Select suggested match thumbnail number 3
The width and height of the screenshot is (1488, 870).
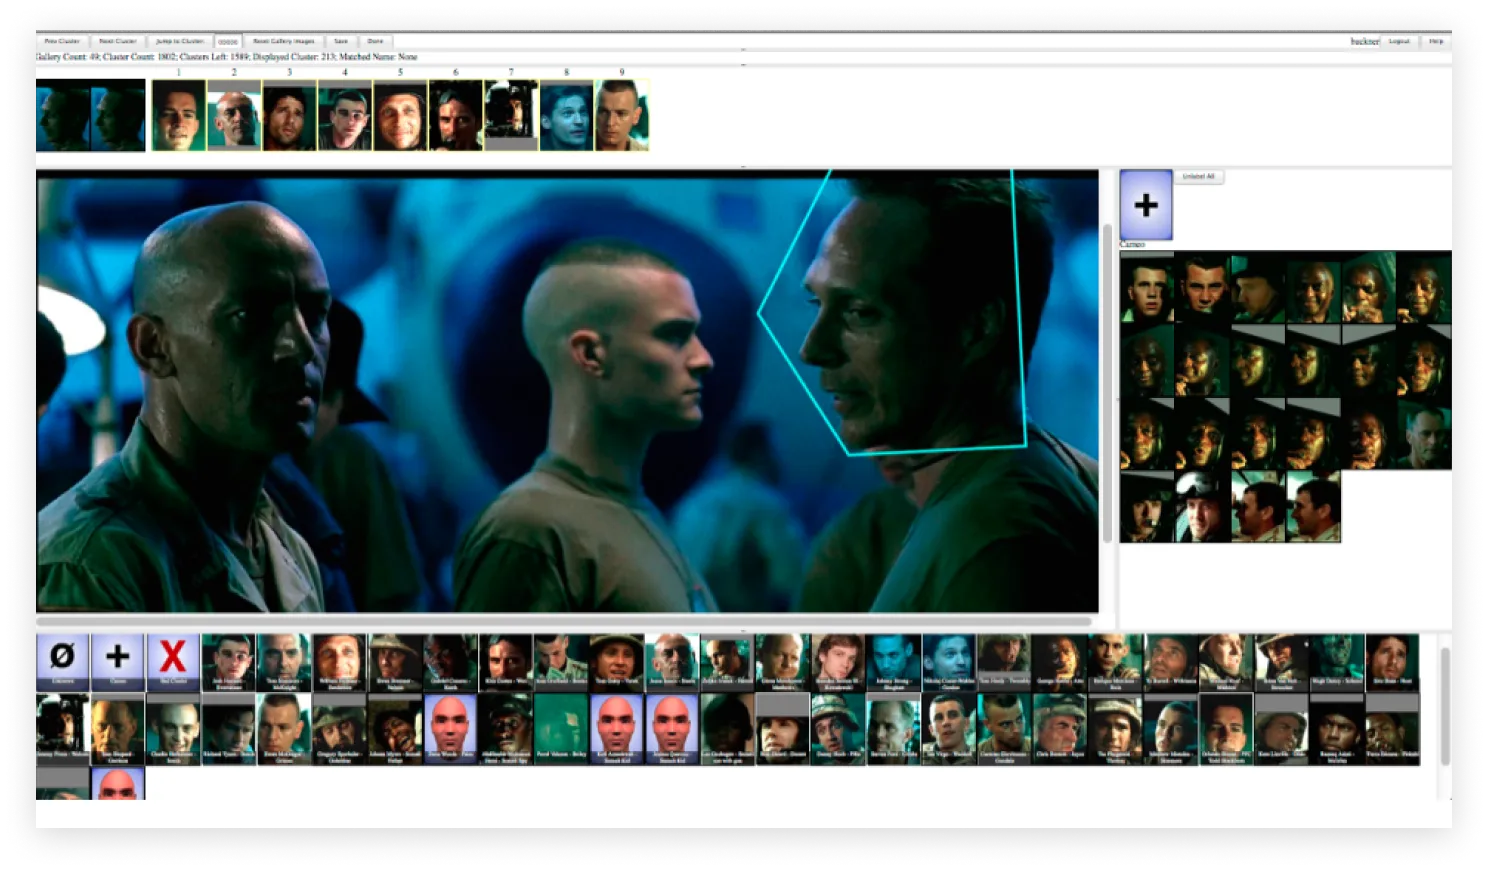[289, 116]
